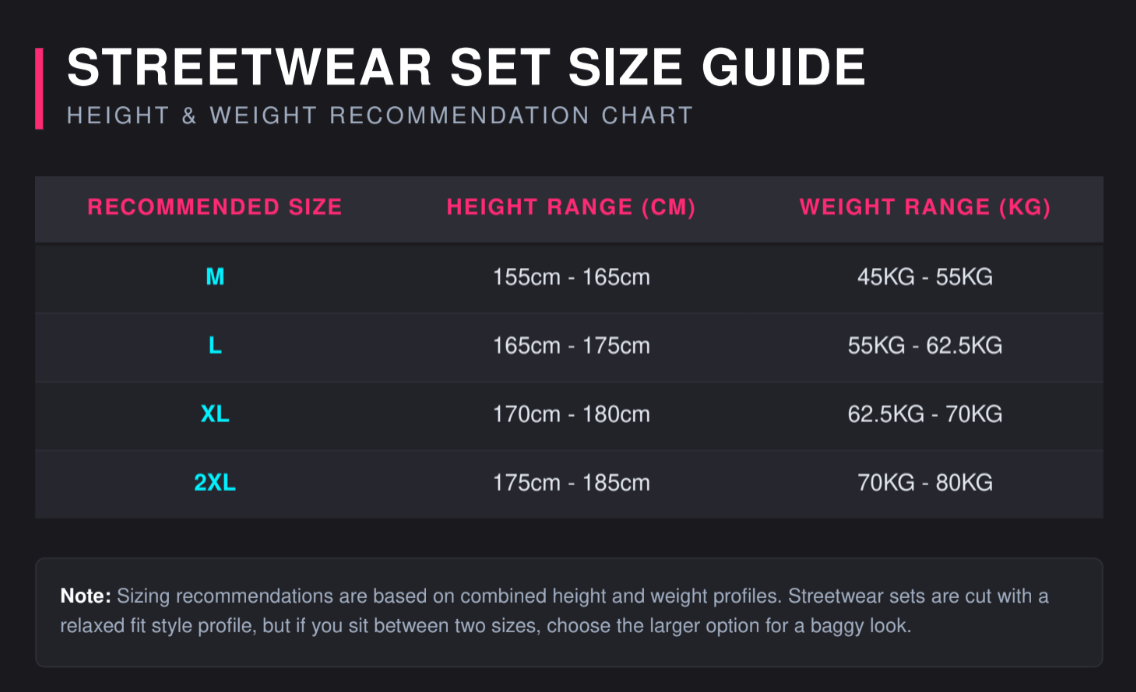Select the L size label
This screenshot has width=1136, height=692.
click(x=215, y=346)
